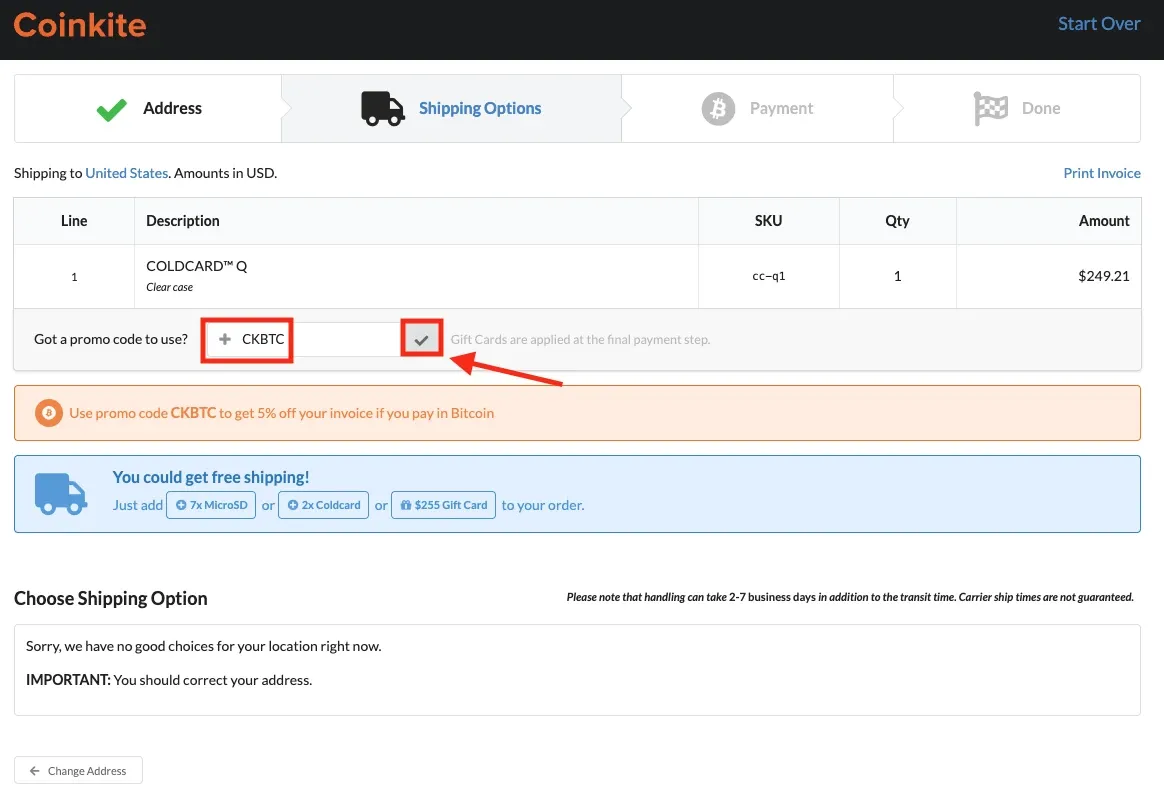Select the Shipping Options step tab
The height and width of the screenshot is (808, 1164).
click(x=451, y=108)
